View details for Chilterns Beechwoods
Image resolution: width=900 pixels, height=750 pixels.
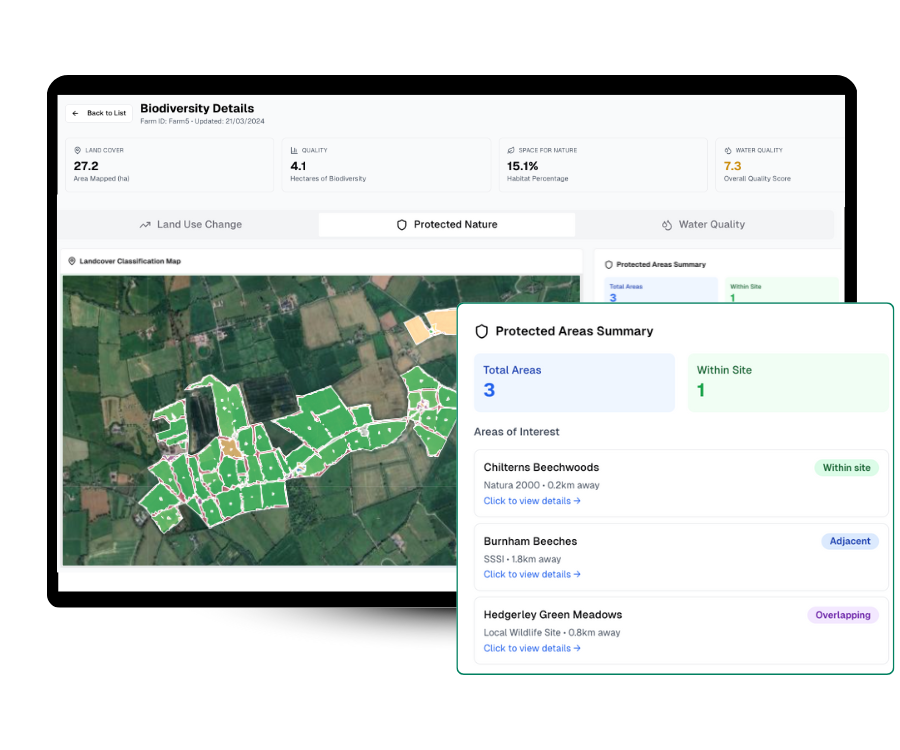coord(532,501)
